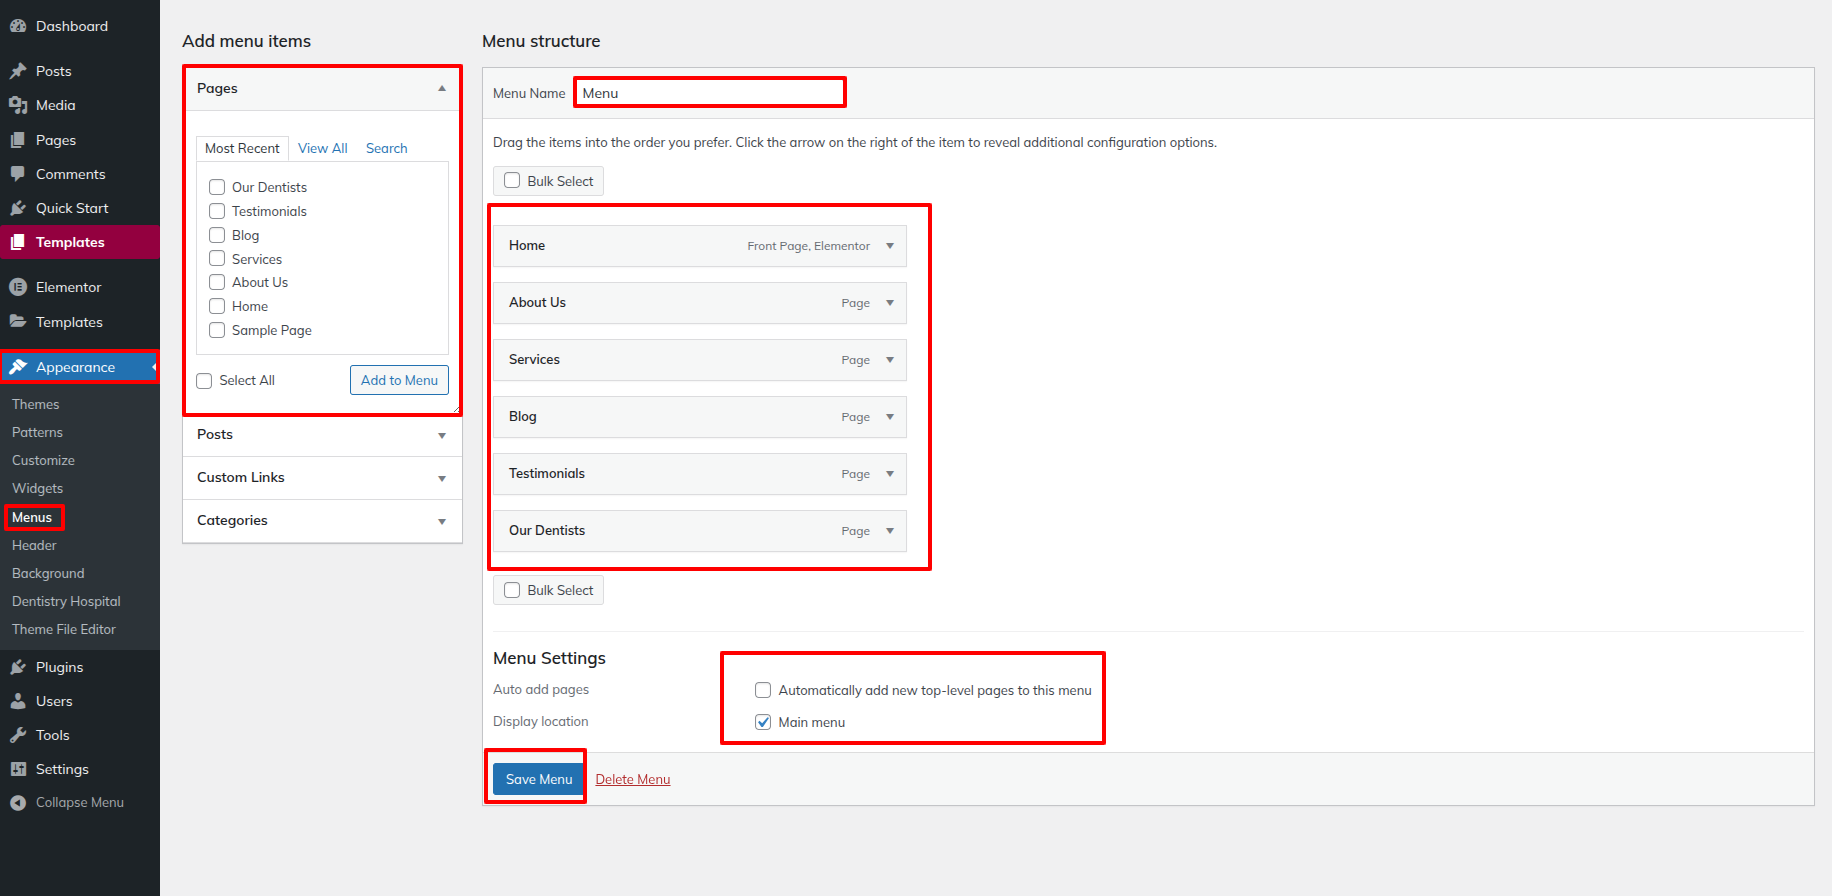The image size is (1832, 896).
Task: Open Media via its sidebar icon
Action: [18, 105]
